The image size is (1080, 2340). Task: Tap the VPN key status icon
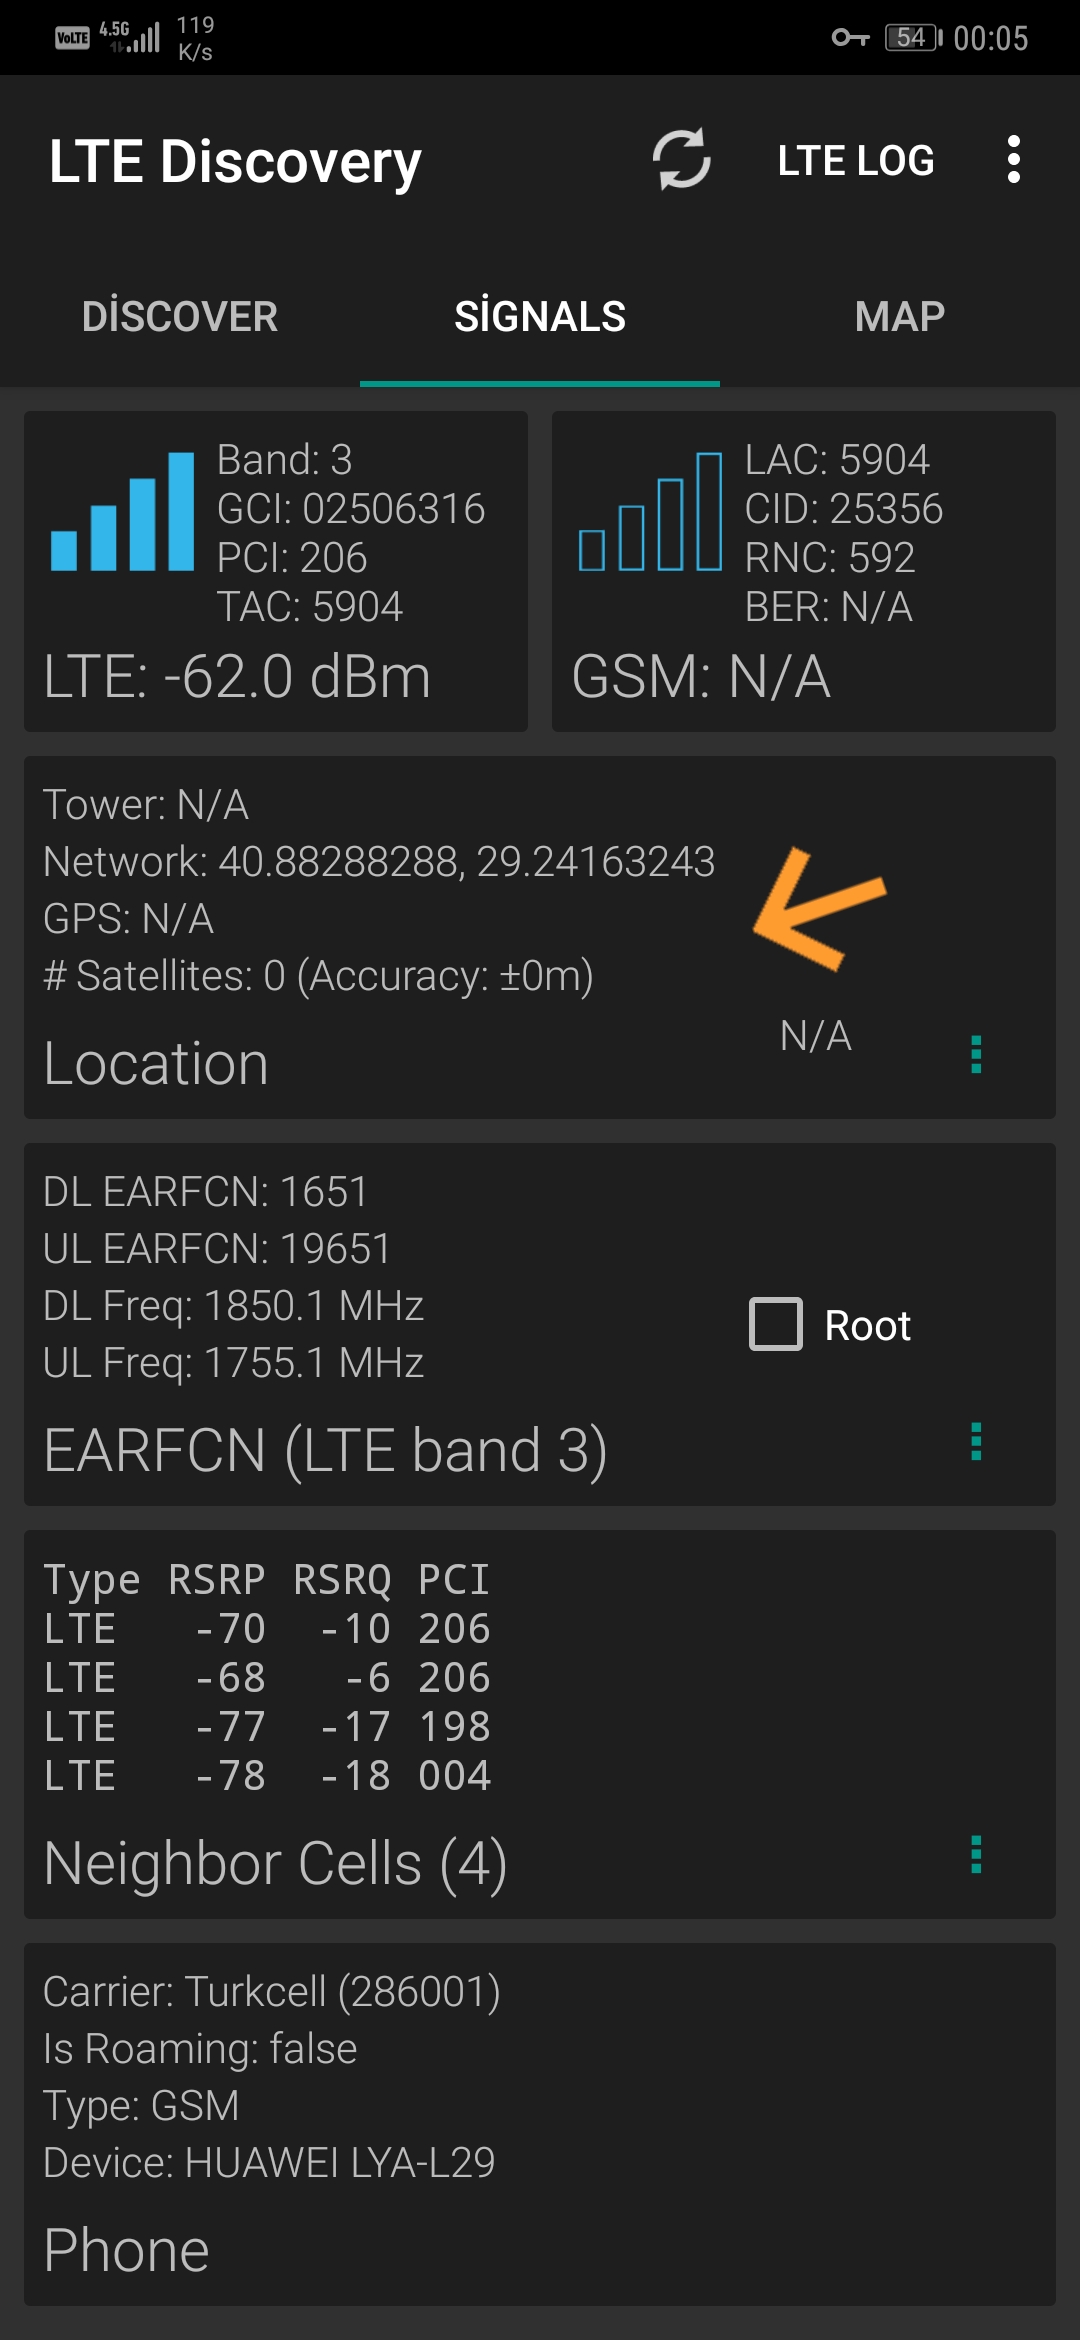point(851,38)
